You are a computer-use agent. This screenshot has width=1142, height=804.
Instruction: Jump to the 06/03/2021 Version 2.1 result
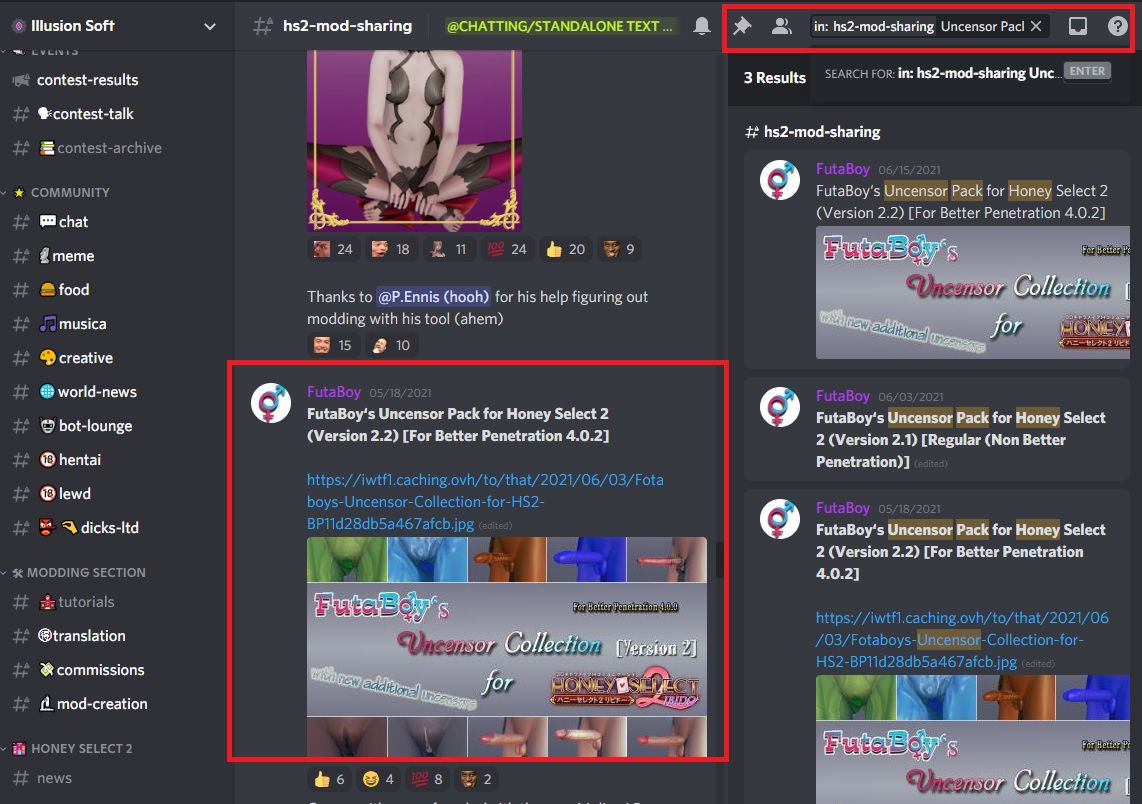tap(937, 429)
